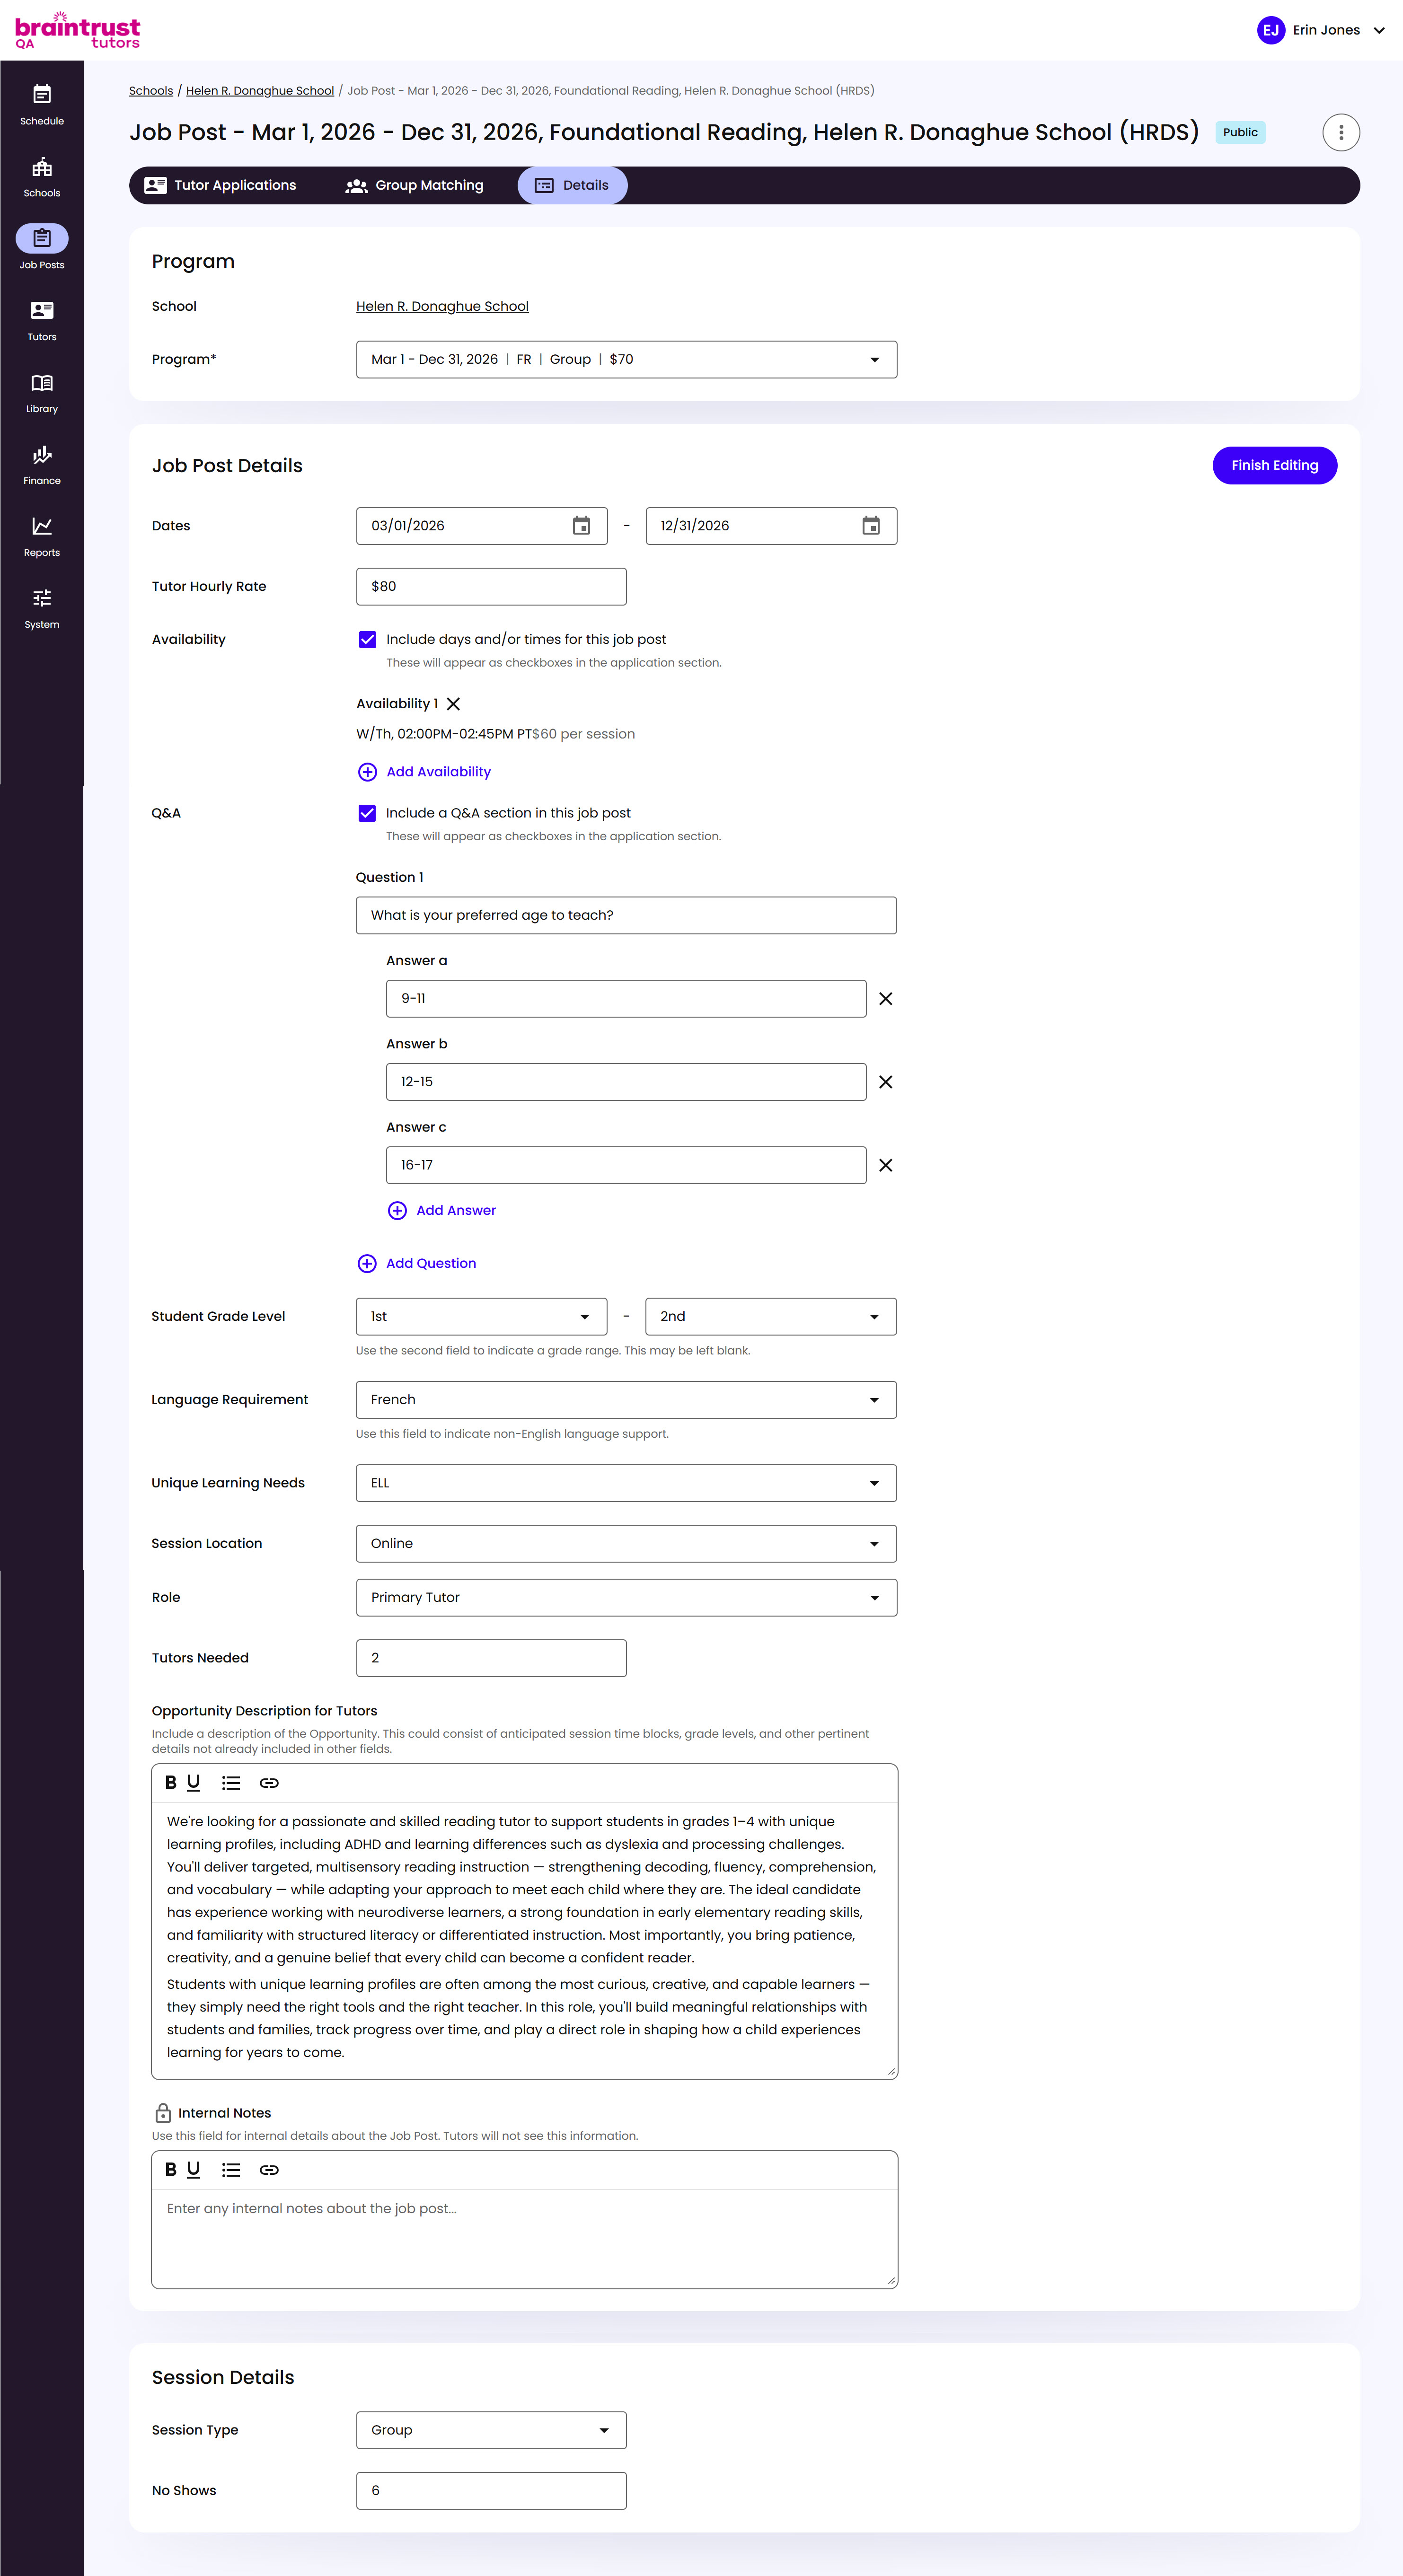1403x2576 pixels.
Task: Switch to Group Matching tab
Action: (x=414, y=186)
